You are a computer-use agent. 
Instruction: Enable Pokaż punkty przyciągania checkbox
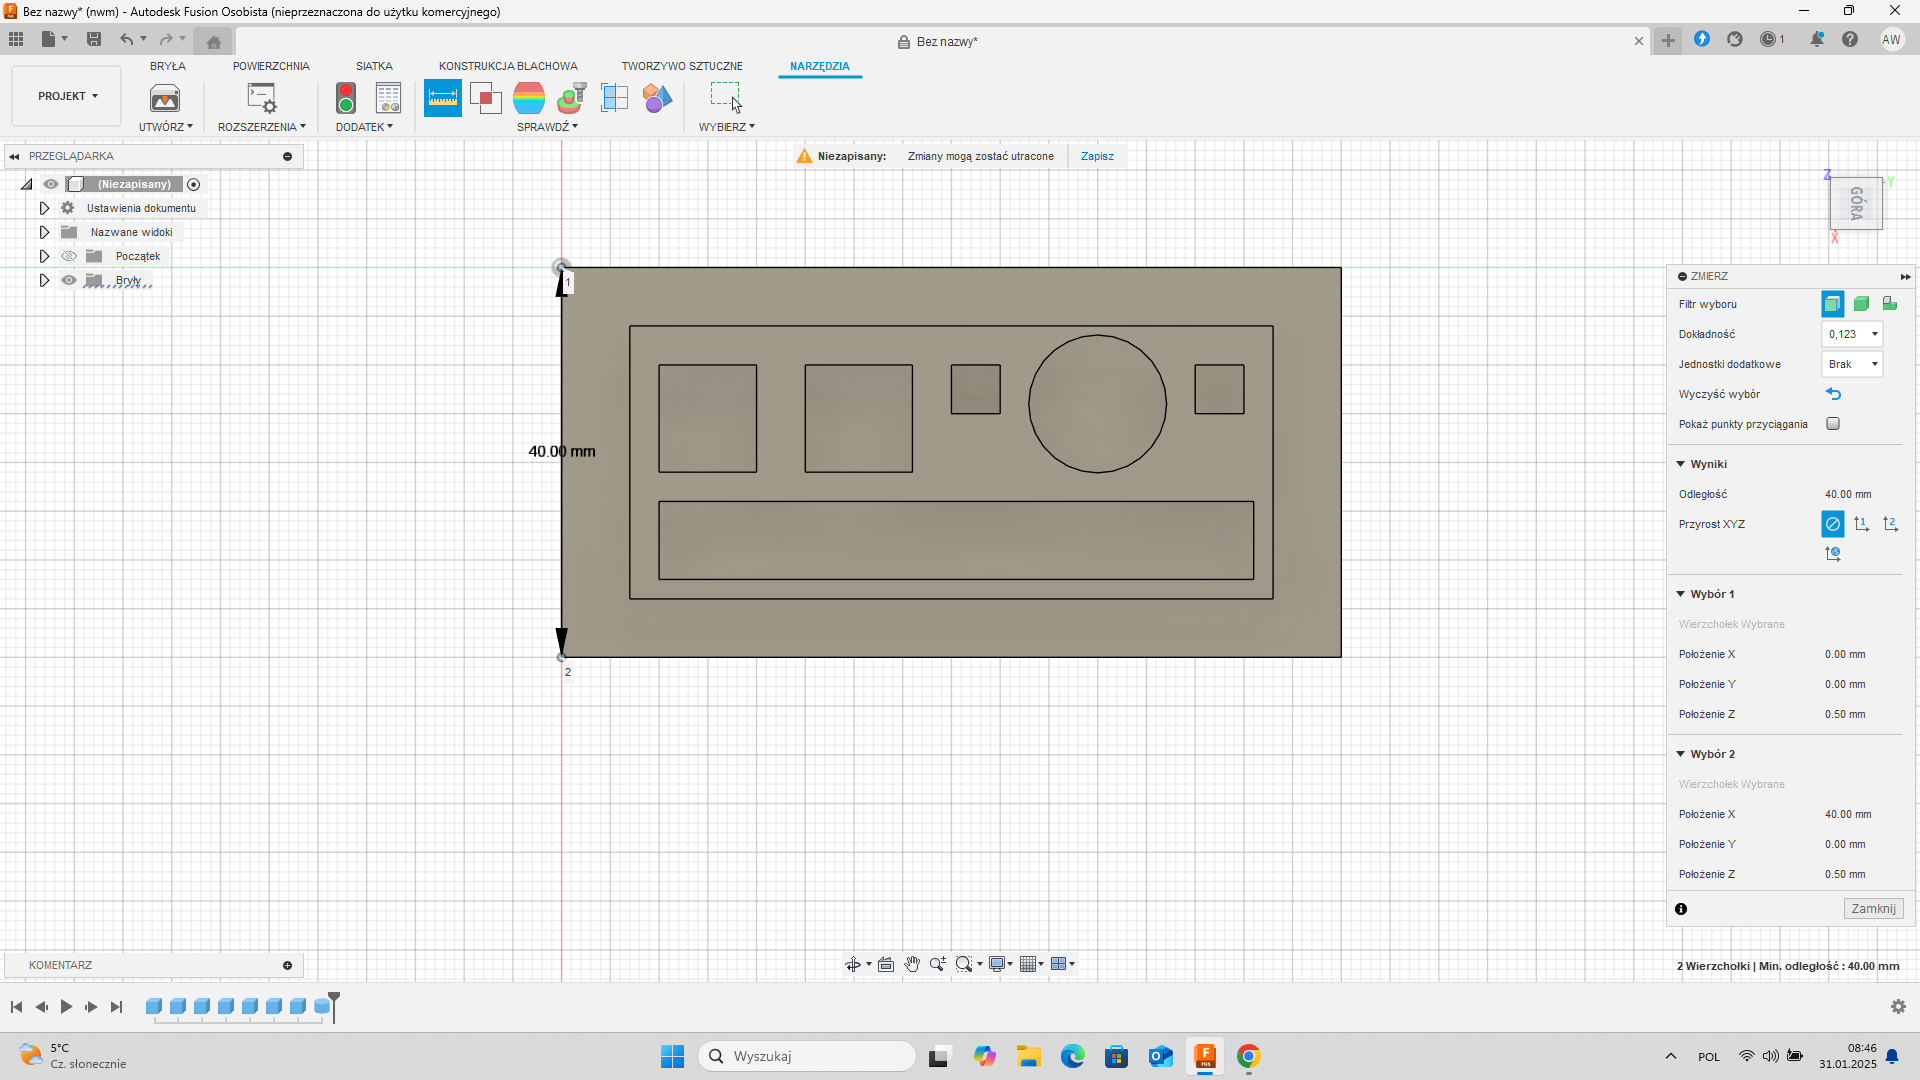point(1833,424)
